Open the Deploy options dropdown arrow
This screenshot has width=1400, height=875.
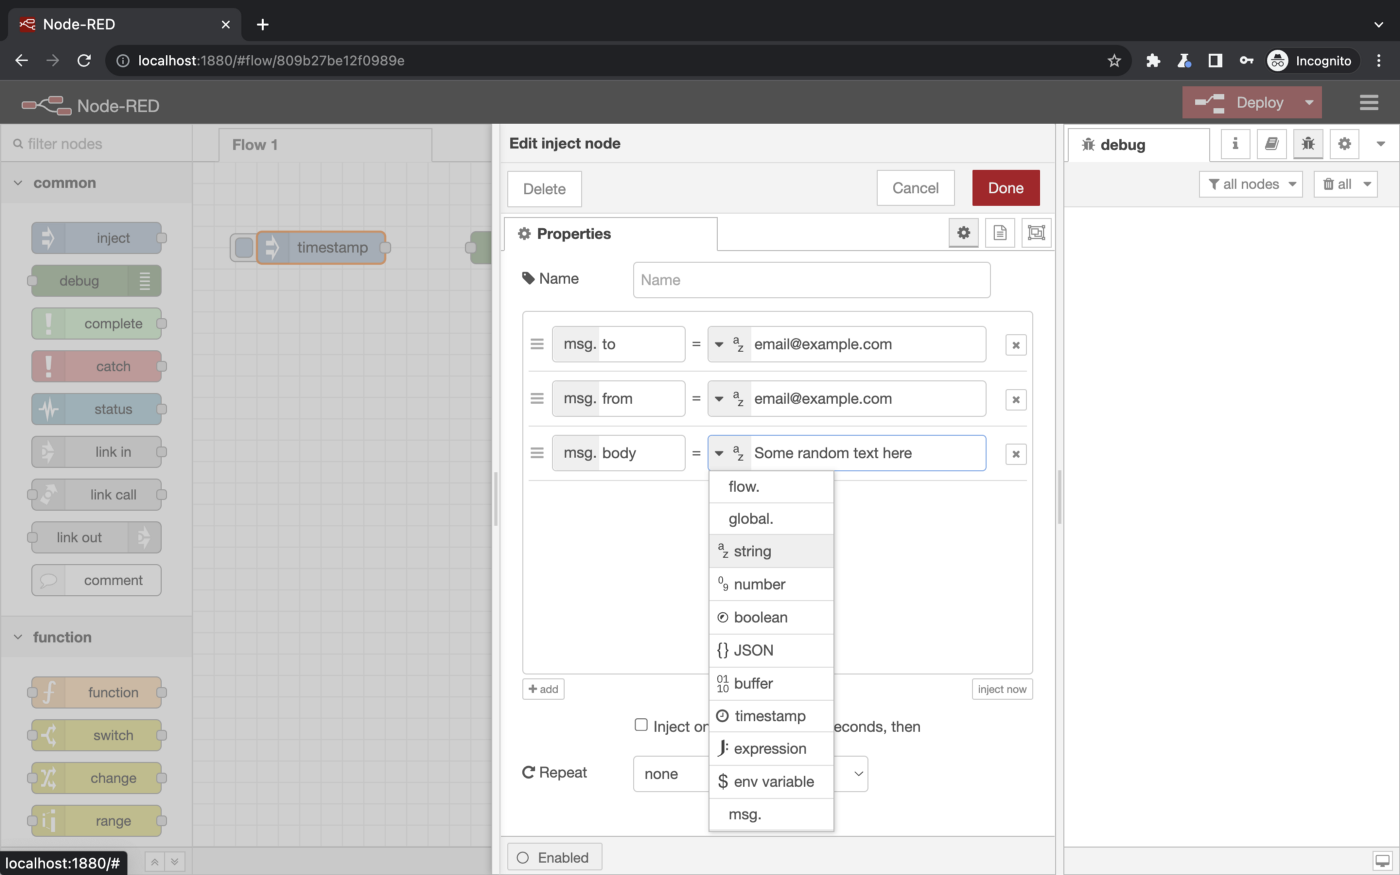pyautogui.click(x=1309, y=103)
